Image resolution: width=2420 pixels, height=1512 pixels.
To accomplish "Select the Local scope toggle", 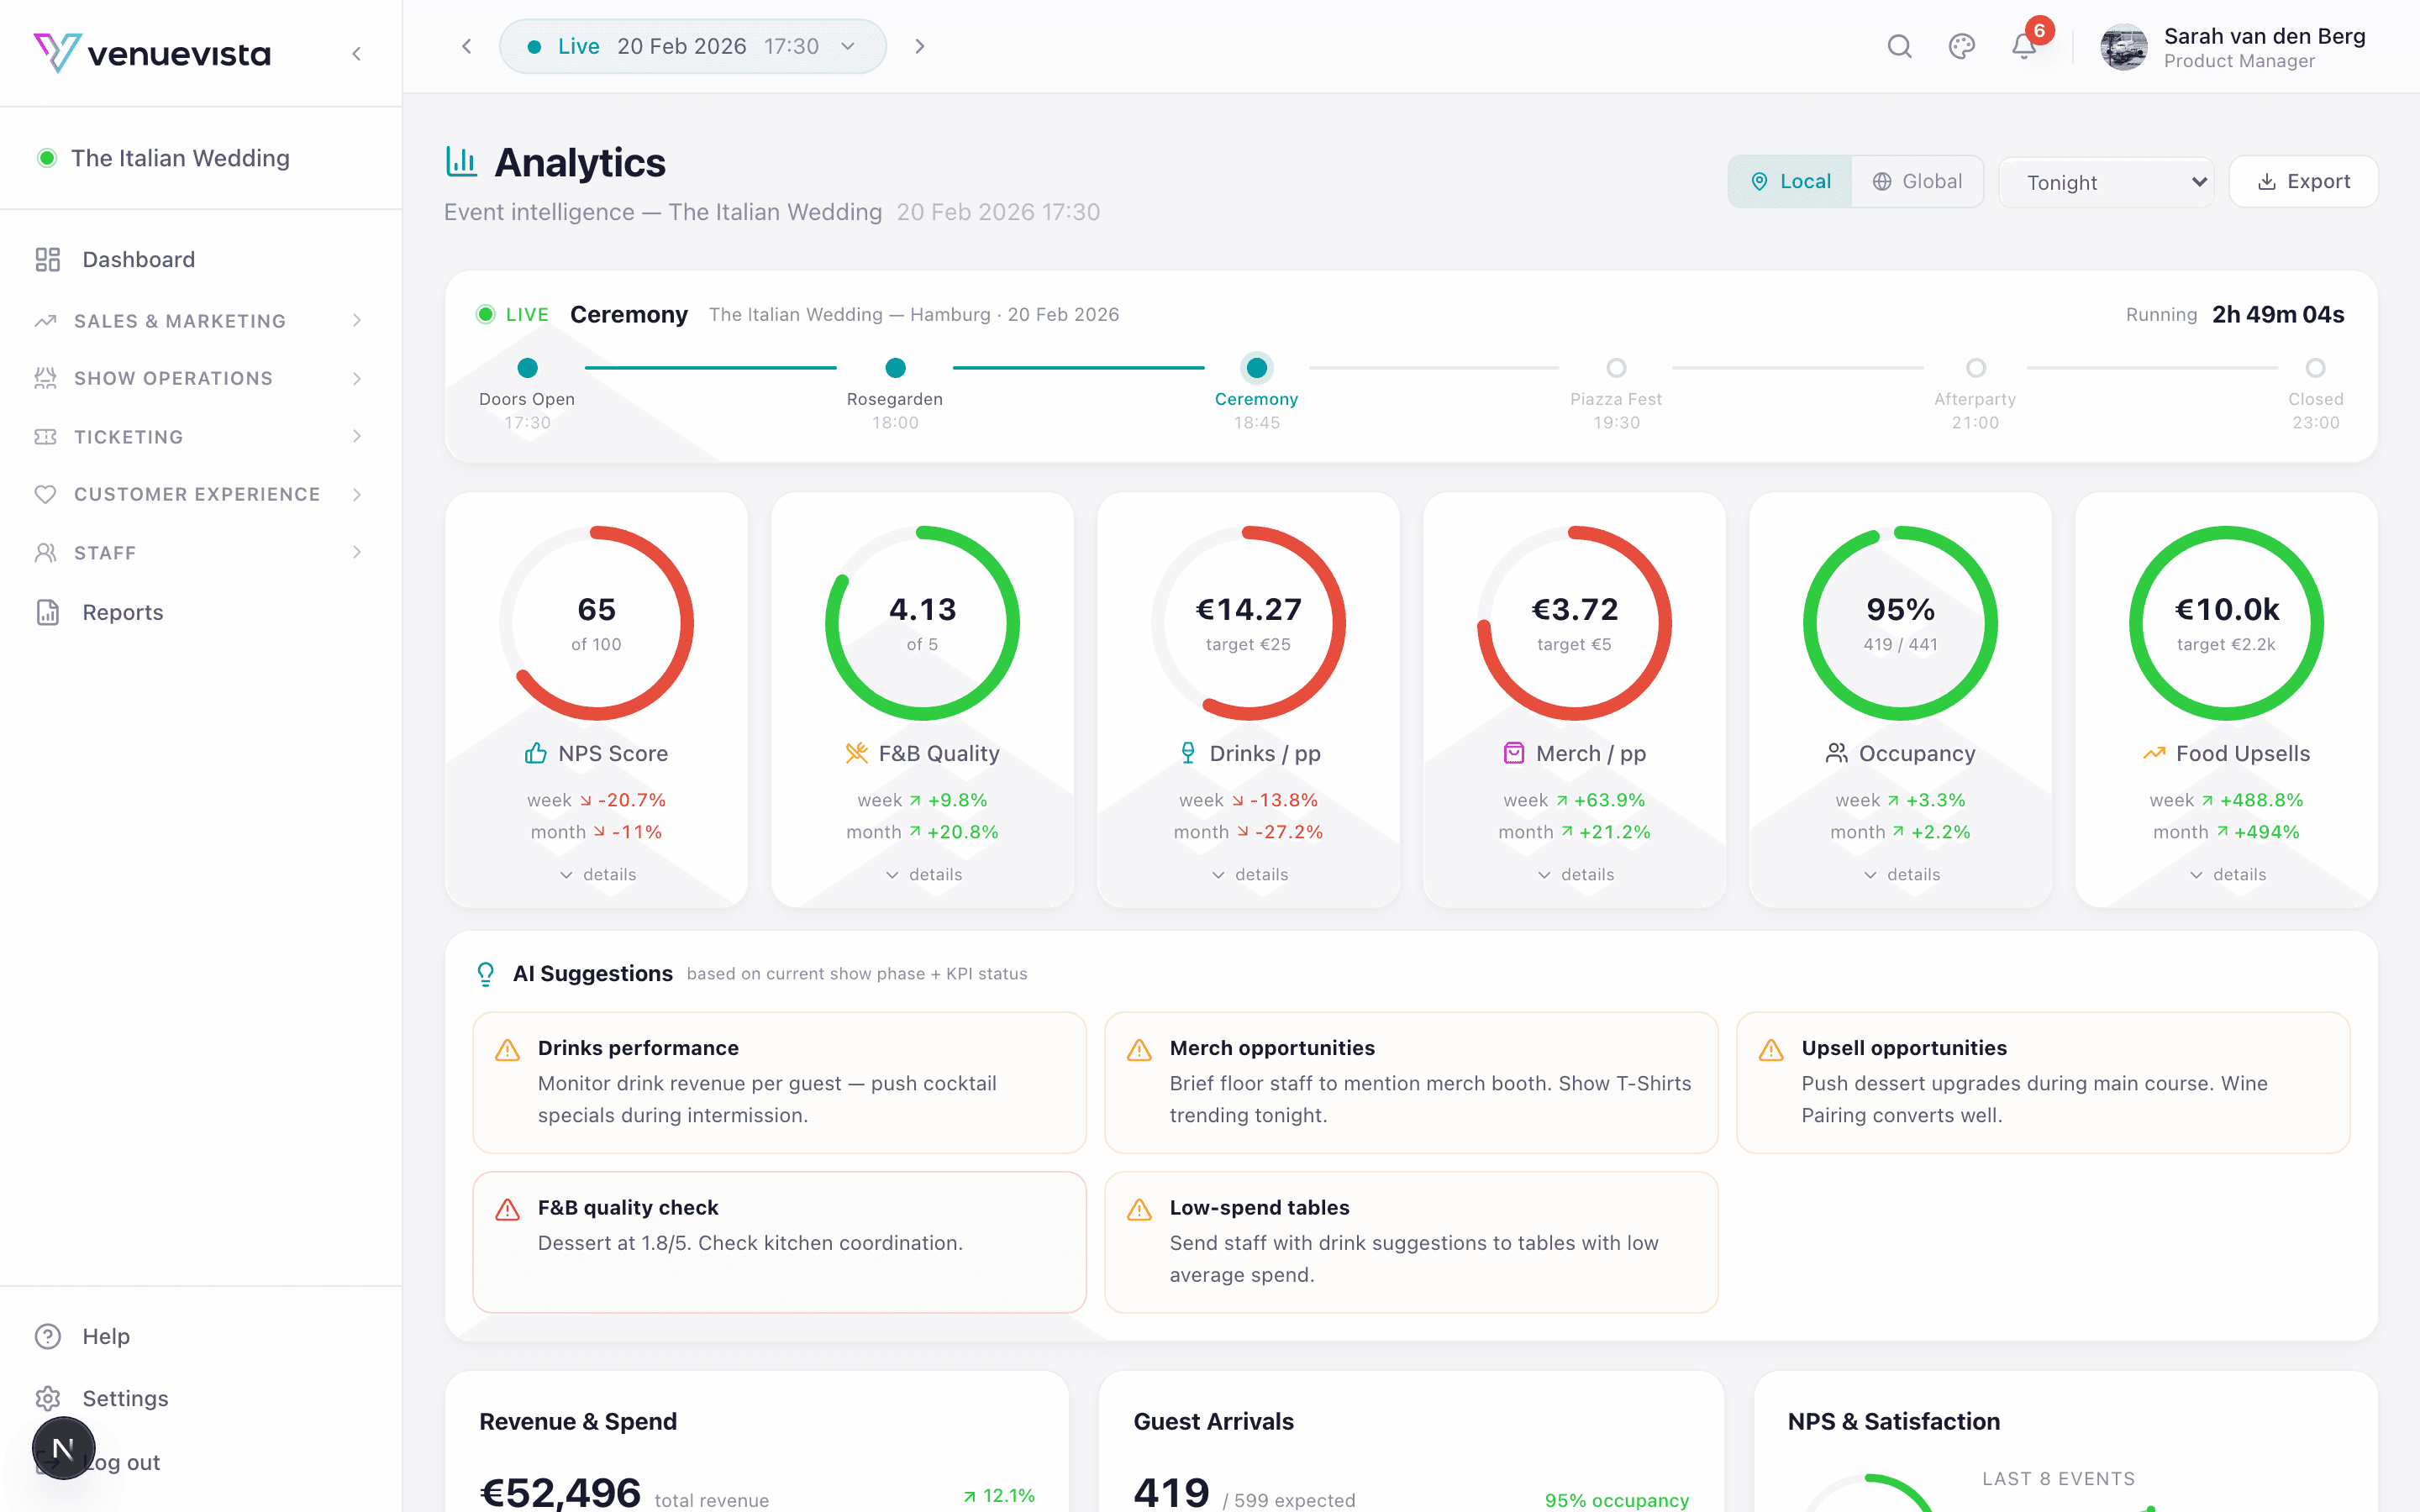I will point(1790,182).
